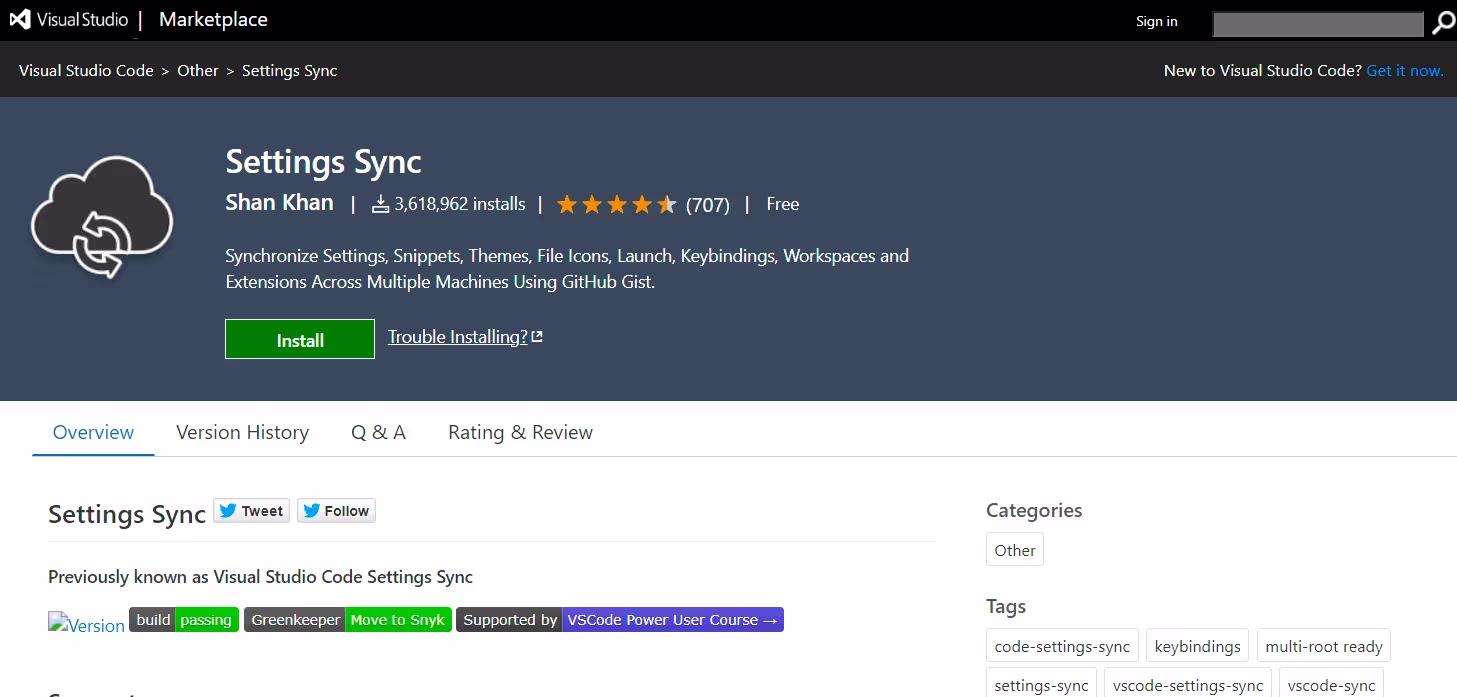
Task: Click the Greenkeeper Move to Snyk badge
Action: click(348, 620)
